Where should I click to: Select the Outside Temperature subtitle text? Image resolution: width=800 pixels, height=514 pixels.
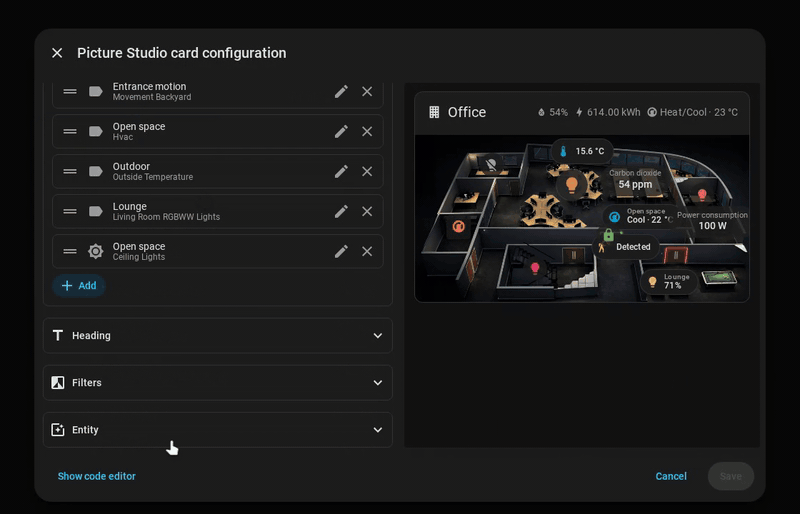tap(153, 177)
